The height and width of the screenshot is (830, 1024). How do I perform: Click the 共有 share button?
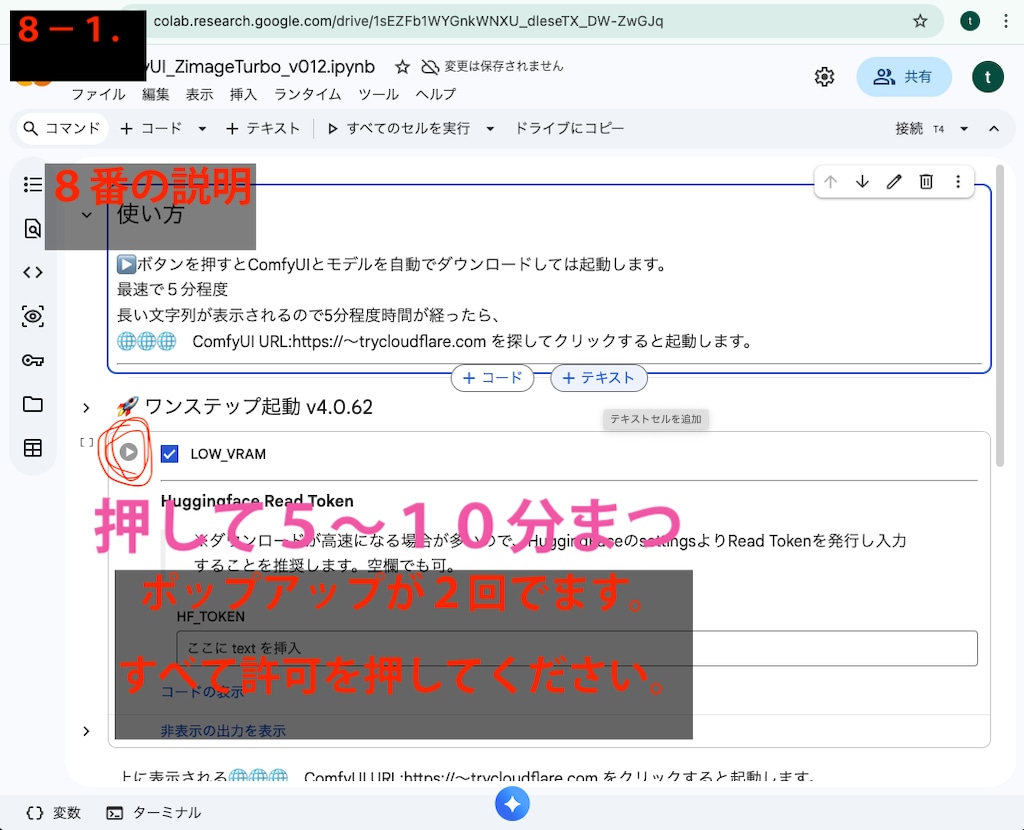904,76
